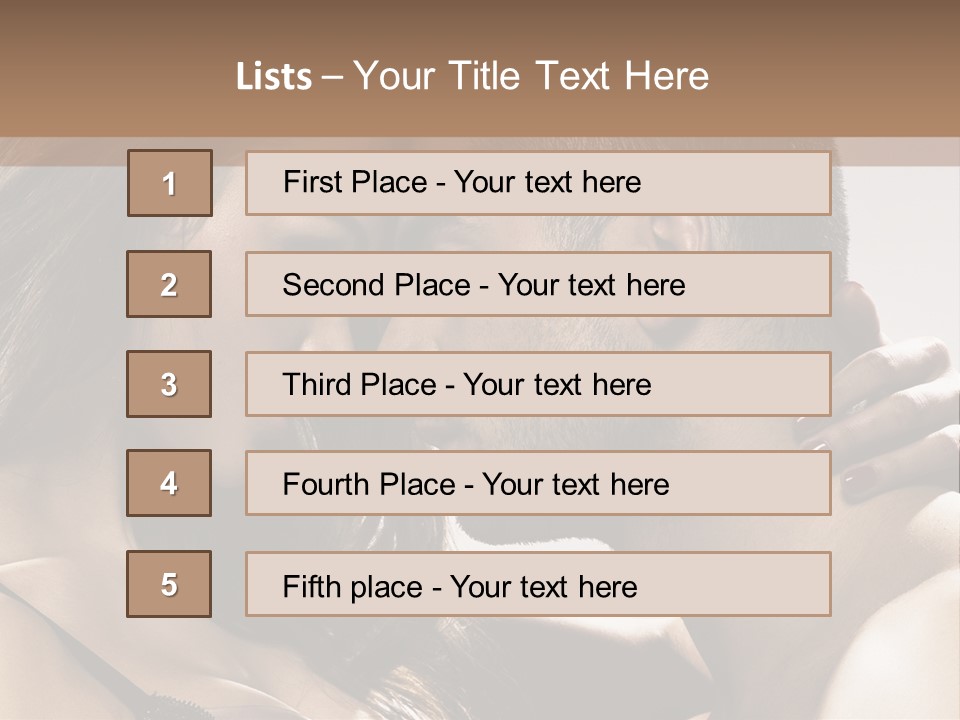Select the number 2 box
This screenshot has height=720, width=960.
[x=169, y=284]
